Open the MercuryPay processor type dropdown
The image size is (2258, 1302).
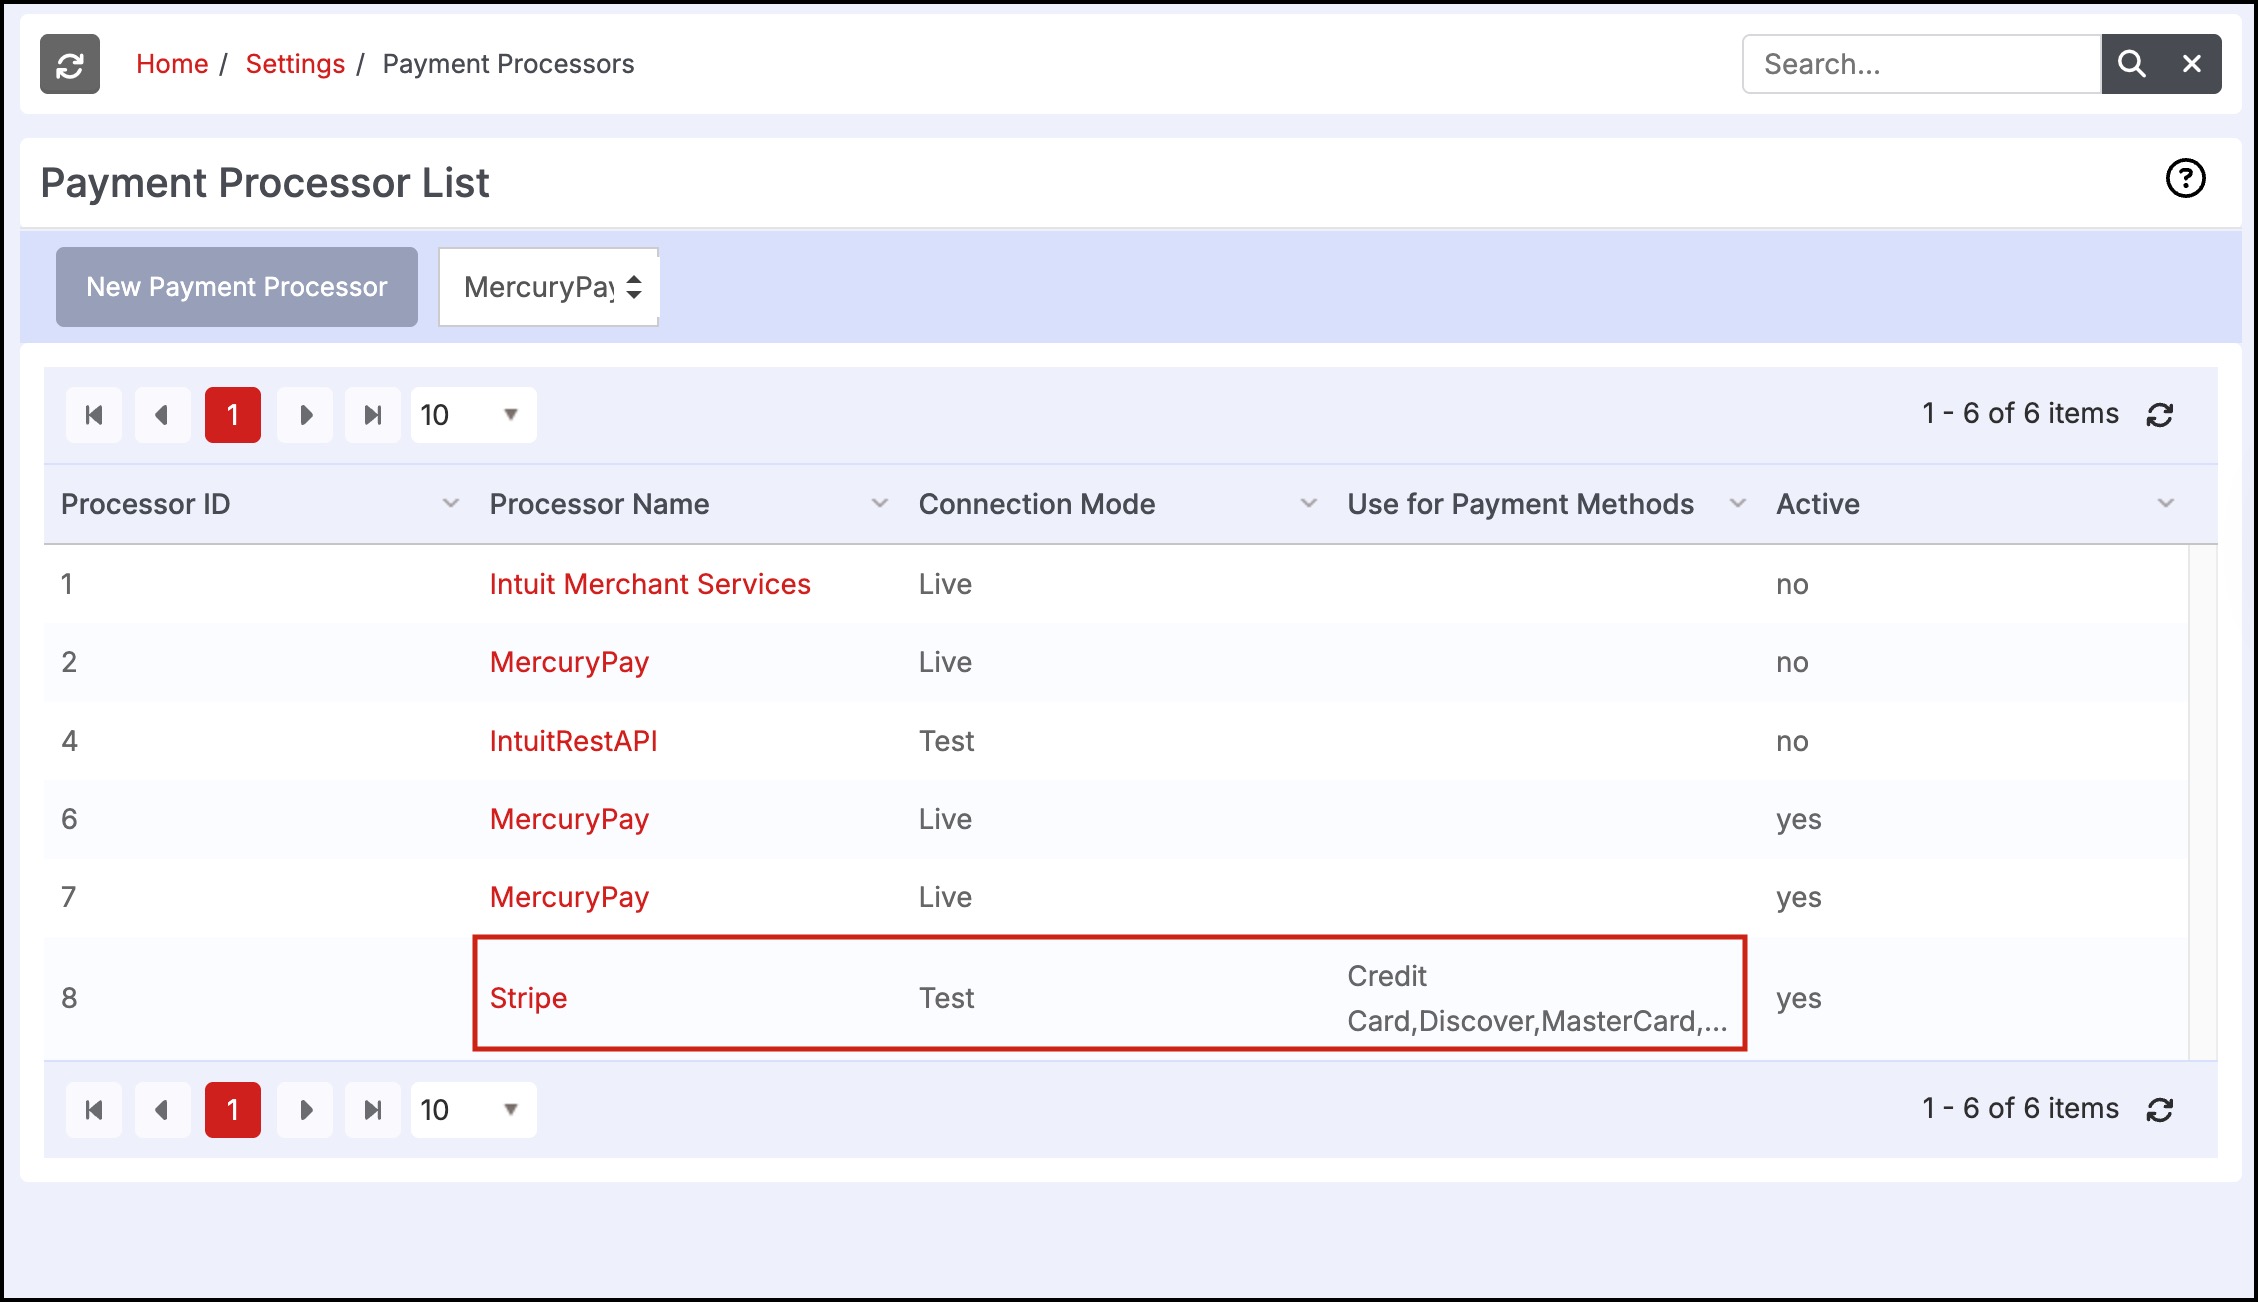[x=549, y=287]
